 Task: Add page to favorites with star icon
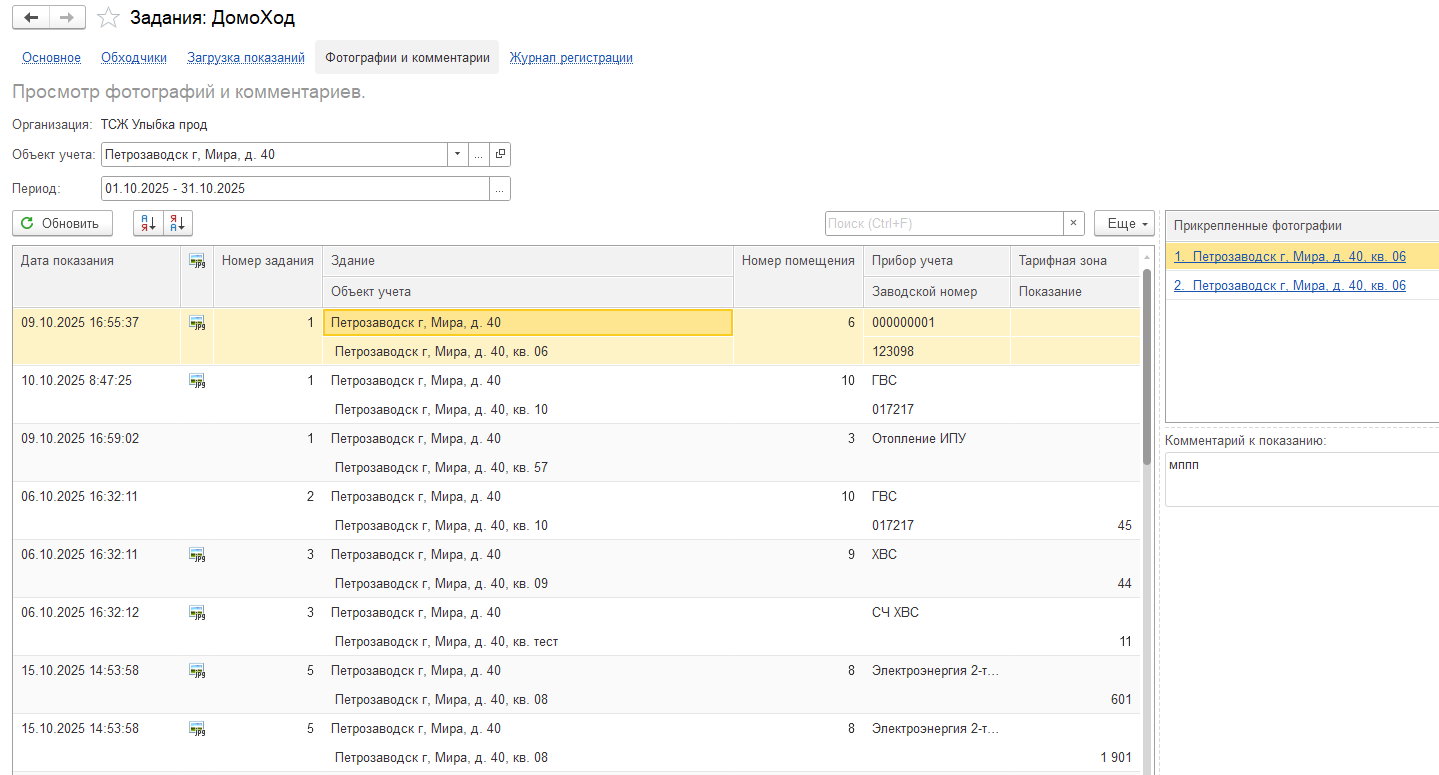(x=108, y=18)
